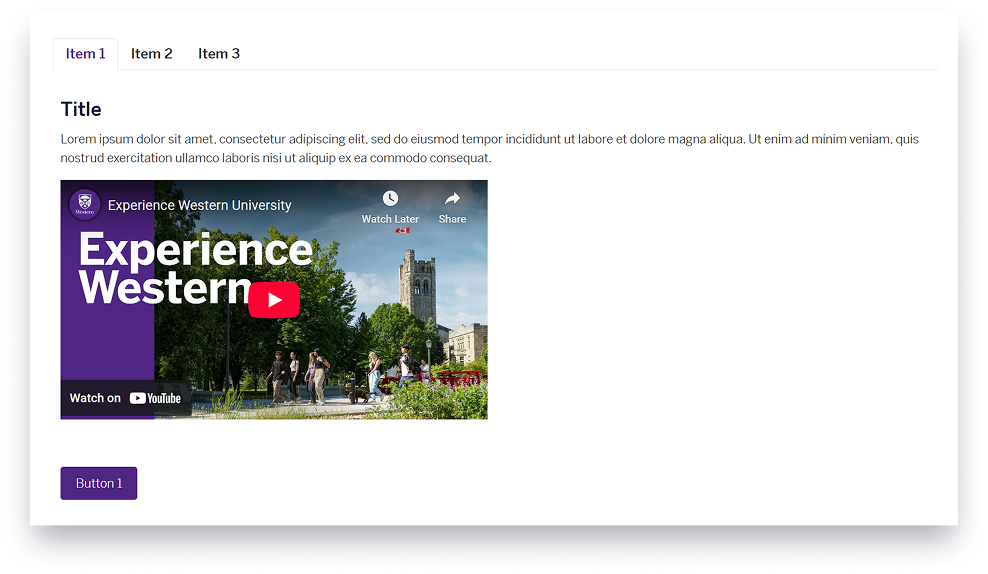The height and width of the screenshot is (574, 988).
Task: Click the purple Button 1
Action: point(99,483)
